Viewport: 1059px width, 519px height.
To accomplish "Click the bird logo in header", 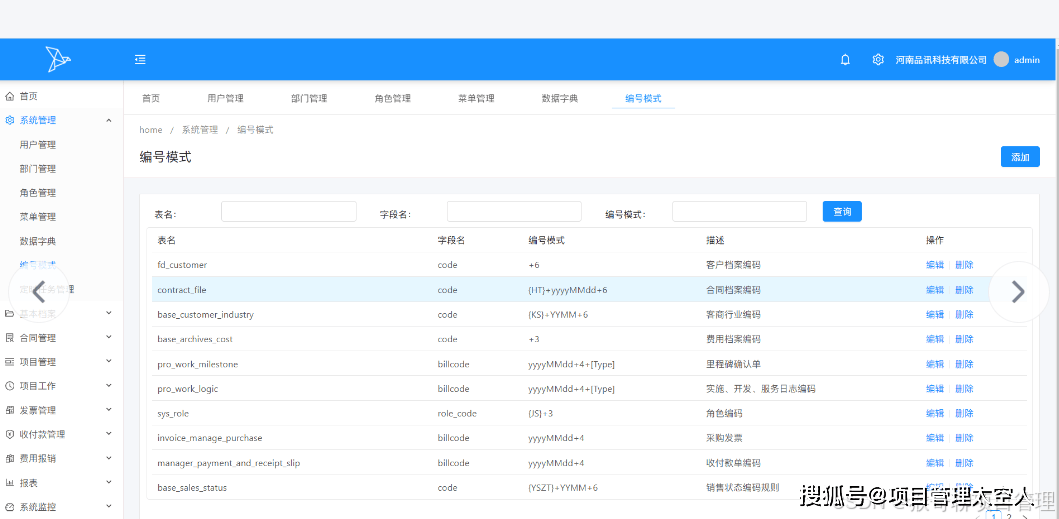I will click(x=58, y=59).
